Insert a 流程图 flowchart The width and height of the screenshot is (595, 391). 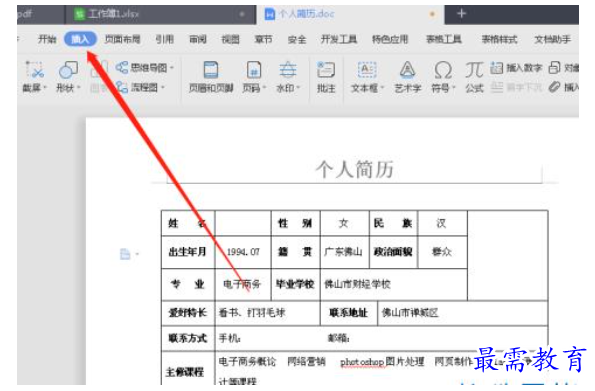coord(140,88)
